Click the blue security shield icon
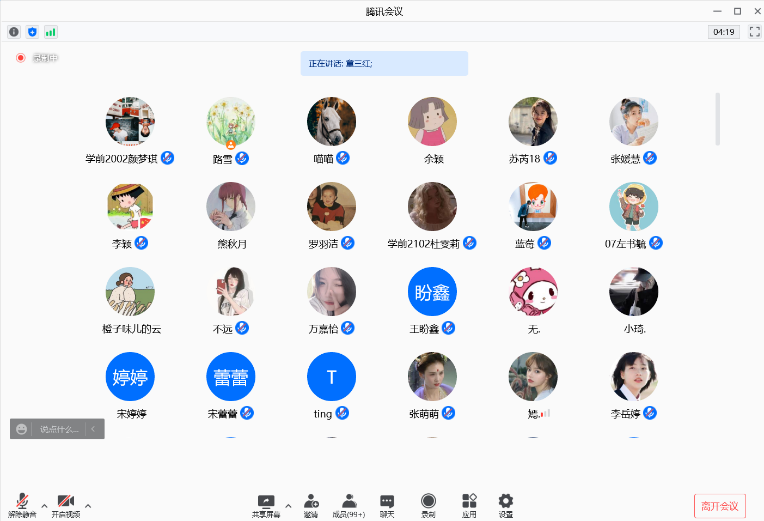Screen dimensions: 764x521 (32, 32)
